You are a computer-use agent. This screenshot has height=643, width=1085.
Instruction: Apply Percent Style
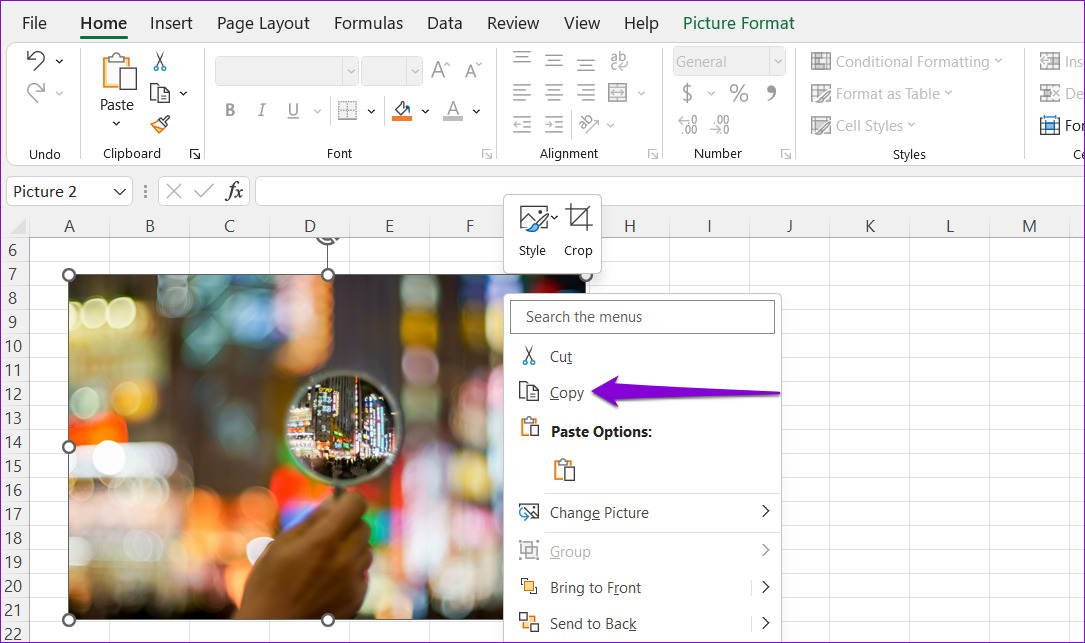click(x=738, y=93)
